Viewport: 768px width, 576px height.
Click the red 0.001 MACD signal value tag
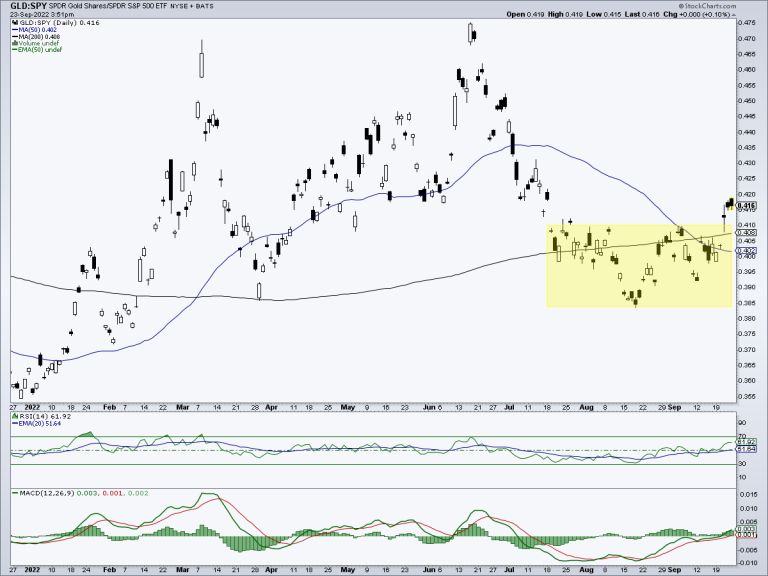coord(747,535)
